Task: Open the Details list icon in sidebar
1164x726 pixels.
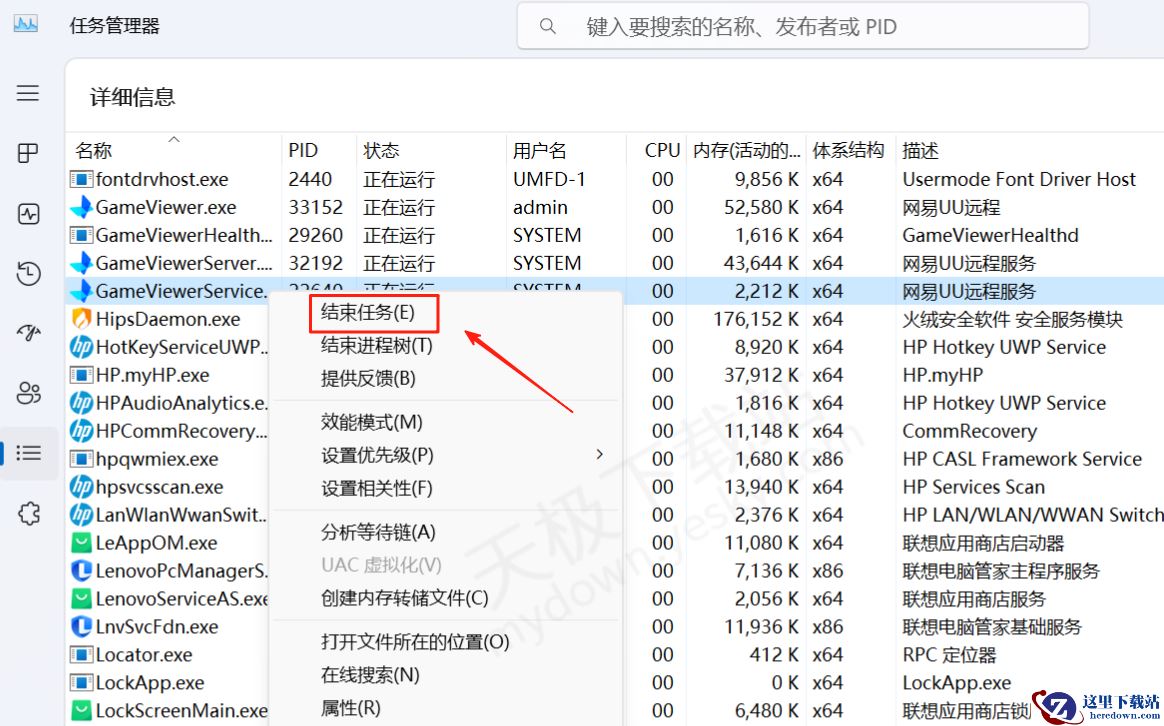Action: point(28,453)
